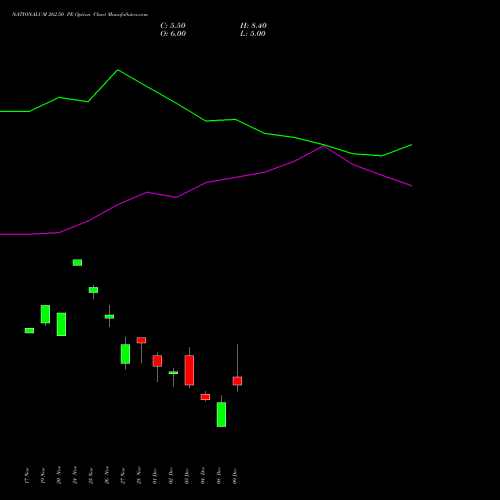Select the 28 Nov red candle
The width and height of the screenshot is (500, 500).
coord(141,340)
